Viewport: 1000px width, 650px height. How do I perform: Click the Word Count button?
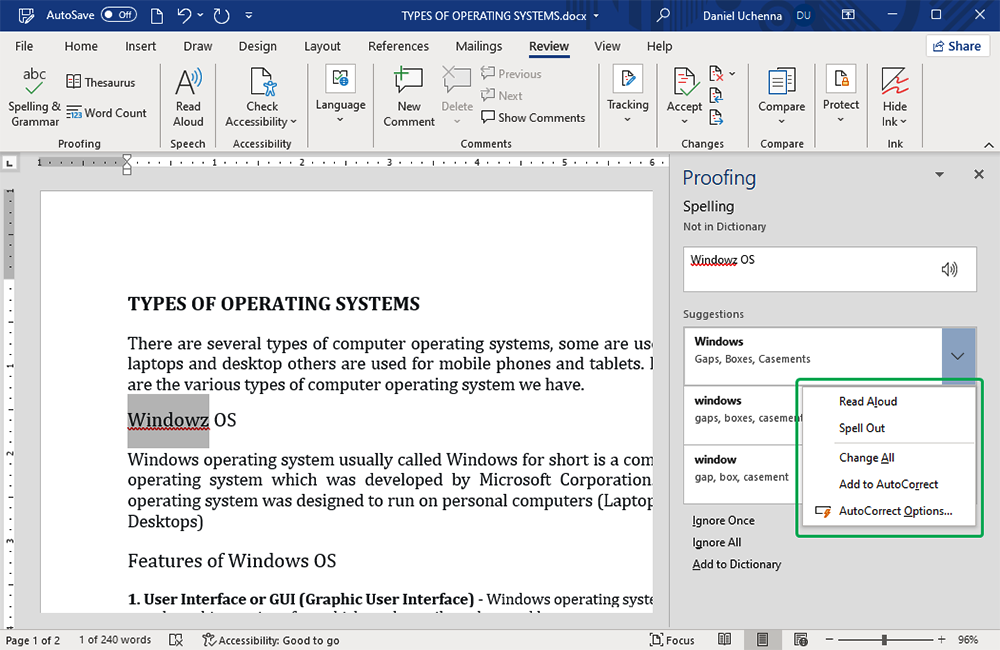[x=106, y=113]
